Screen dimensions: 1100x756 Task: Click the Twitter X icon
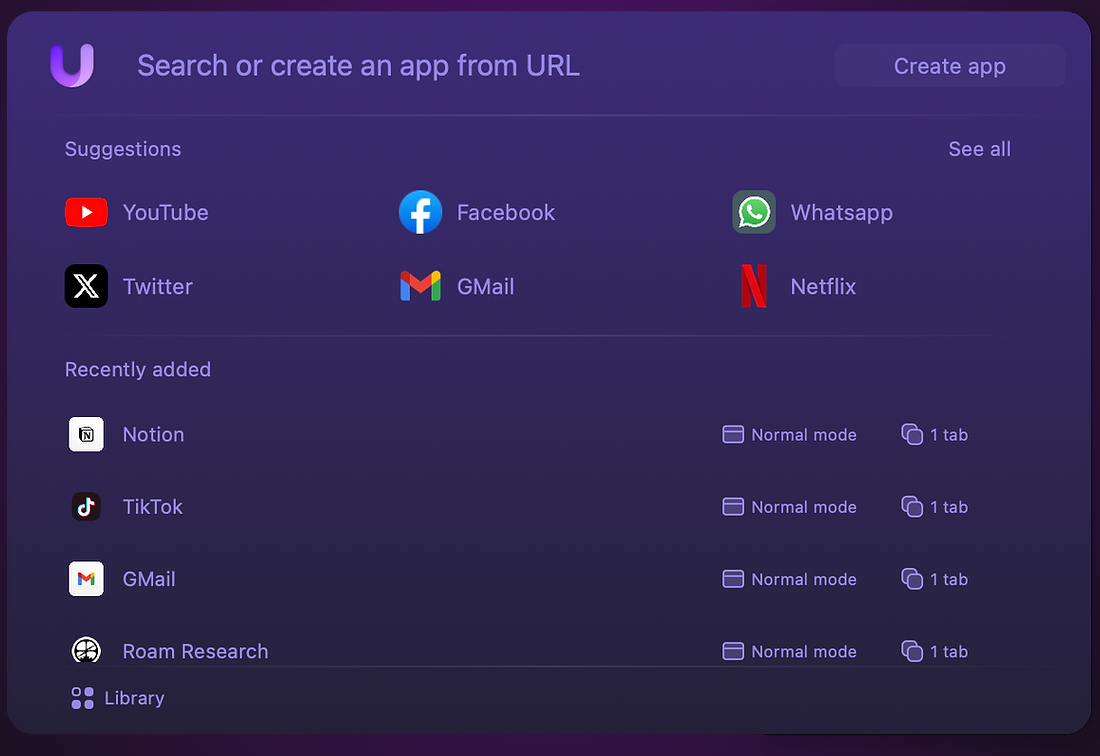point(86,286)
